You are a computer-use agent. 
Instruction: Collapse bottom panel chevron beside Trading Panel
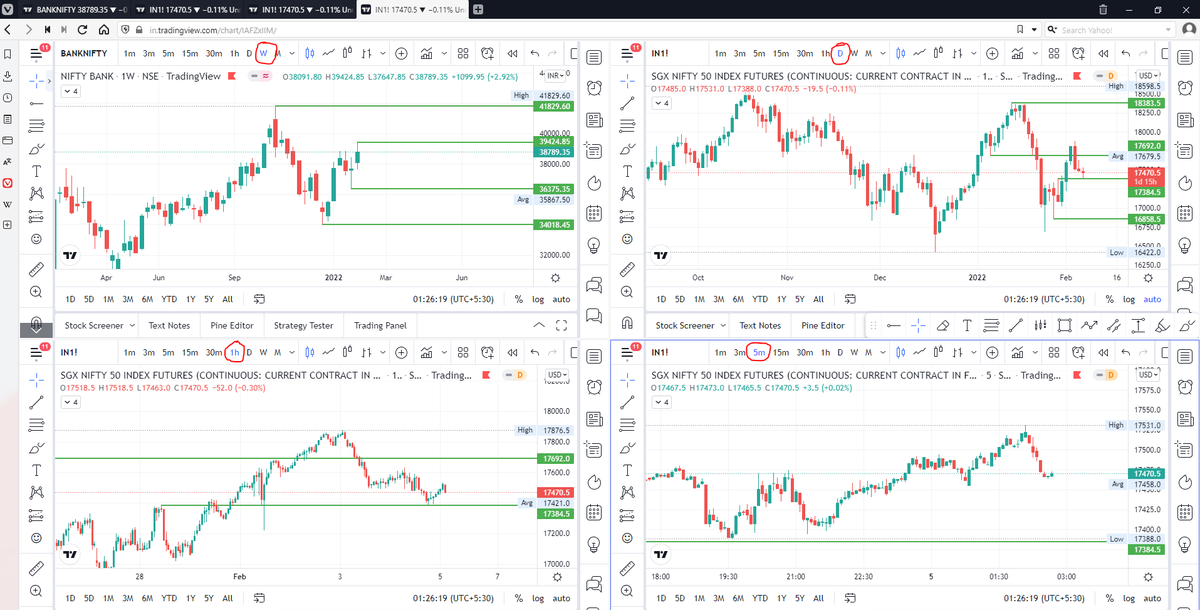[x=539, y=325]
